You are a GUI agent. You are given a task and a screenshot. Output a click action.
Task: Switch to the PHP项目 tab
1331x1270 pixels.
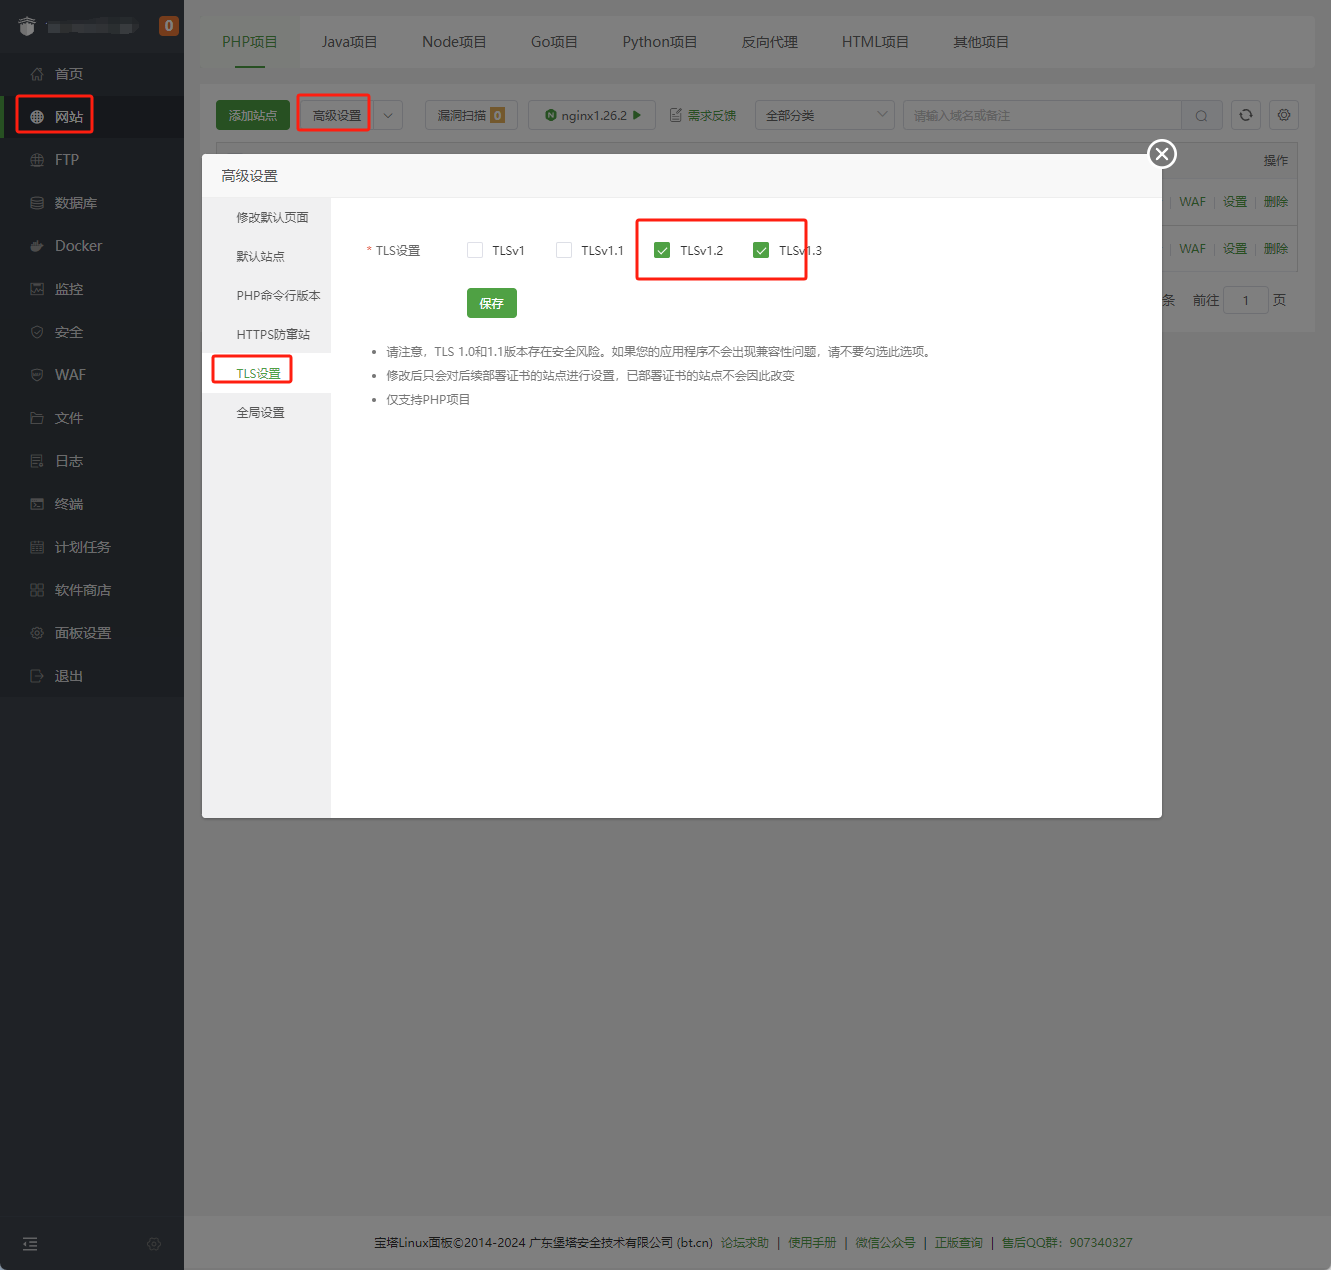(250, 42)
